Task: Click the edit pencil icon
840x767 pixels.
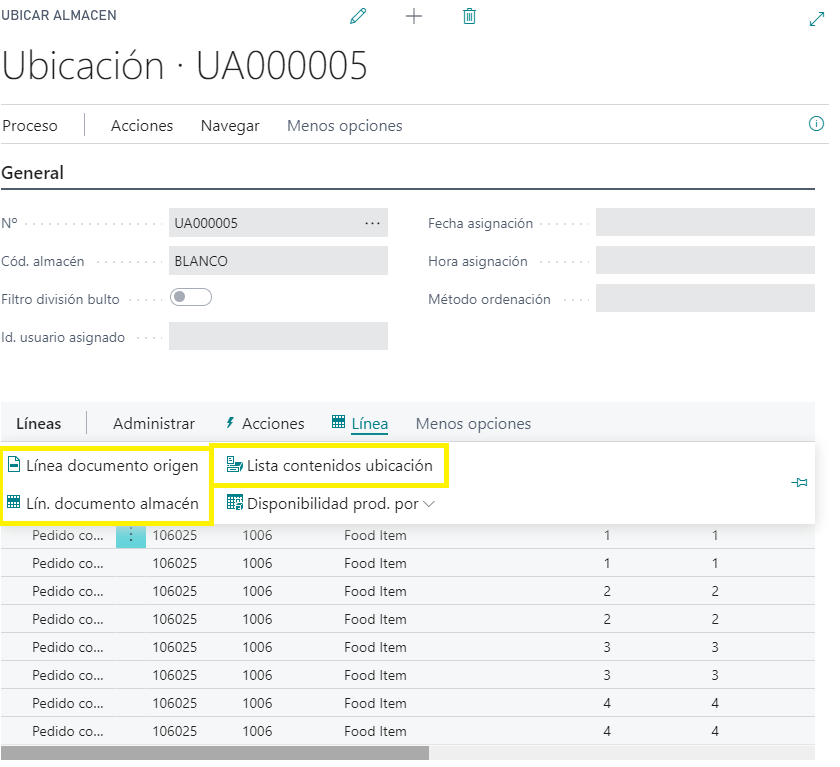Action: [358, 16]
